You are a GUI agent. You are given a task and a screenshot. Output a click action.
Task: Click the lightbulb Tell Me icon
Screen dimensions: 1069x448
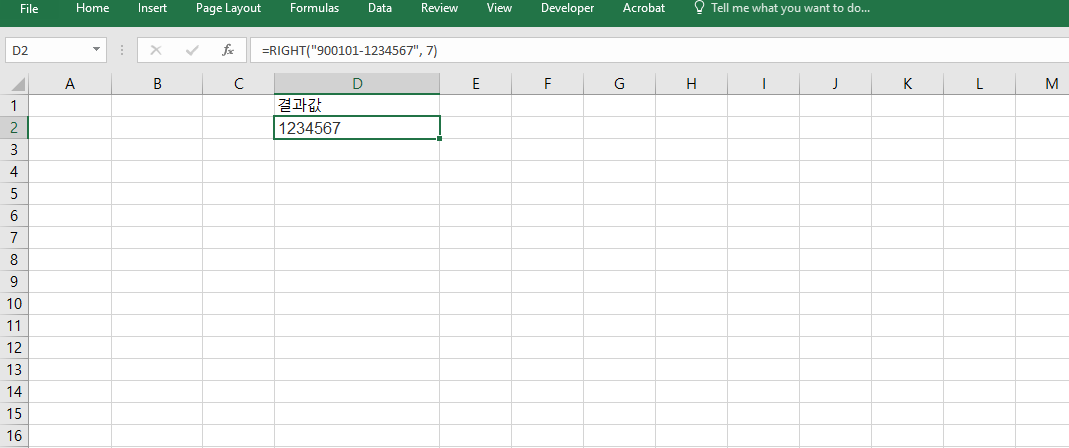click(x=699, y=8)
